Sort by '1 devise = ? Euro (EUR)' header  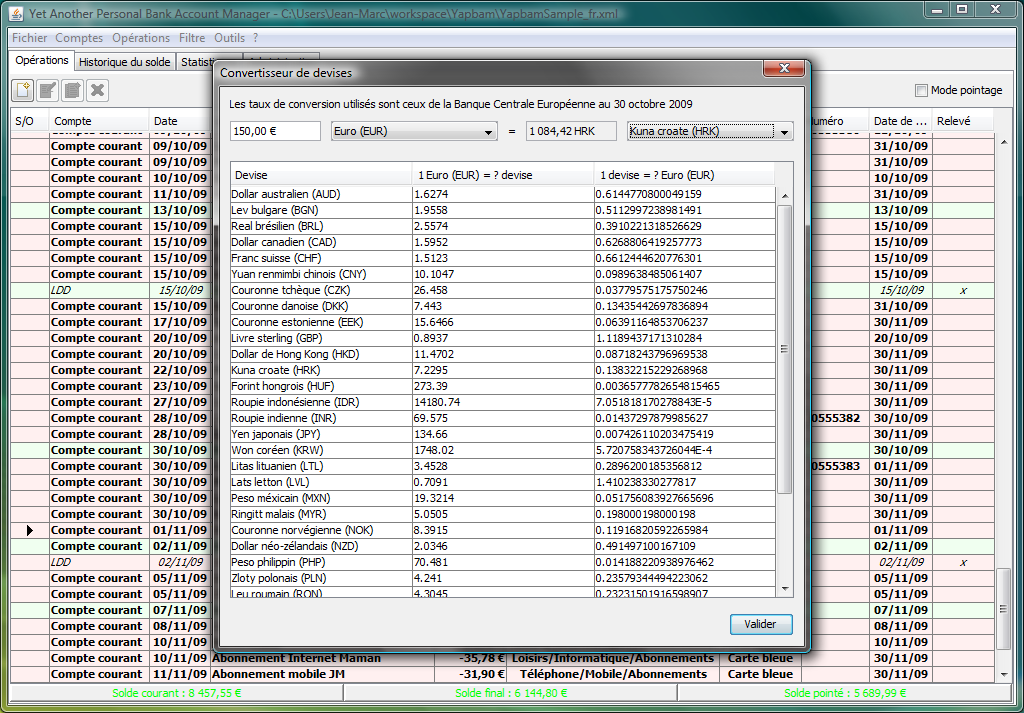pos(684,175)
